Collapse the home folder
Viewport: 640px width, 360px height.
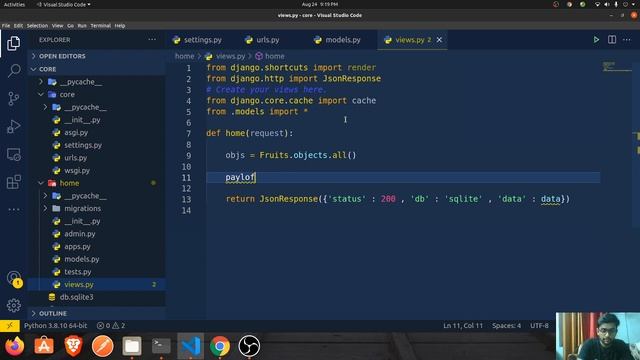[x=97, y=183]
